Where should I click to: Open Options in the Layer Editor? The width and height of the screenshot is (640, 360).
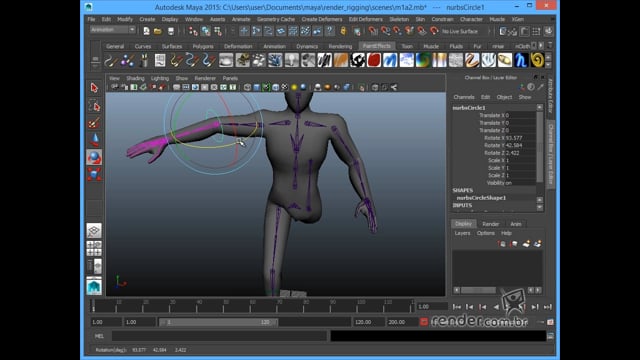(486, 233)
